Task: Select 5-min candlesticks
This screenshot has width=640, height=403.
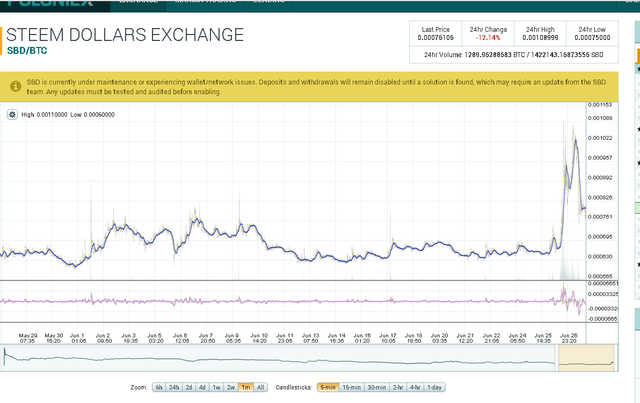Action: click(x=328, y=387)
